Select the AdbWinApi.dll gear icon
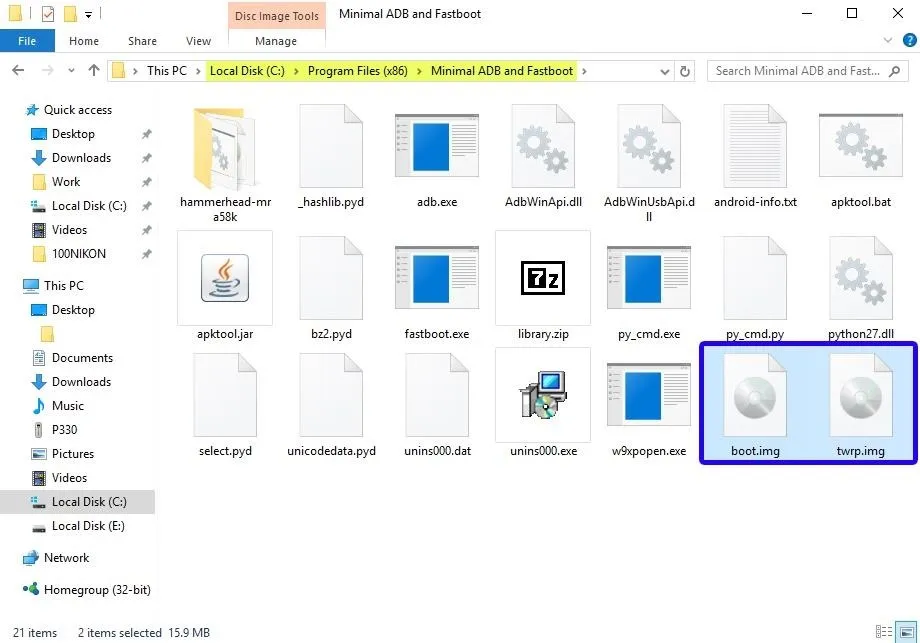 (543, 146)
